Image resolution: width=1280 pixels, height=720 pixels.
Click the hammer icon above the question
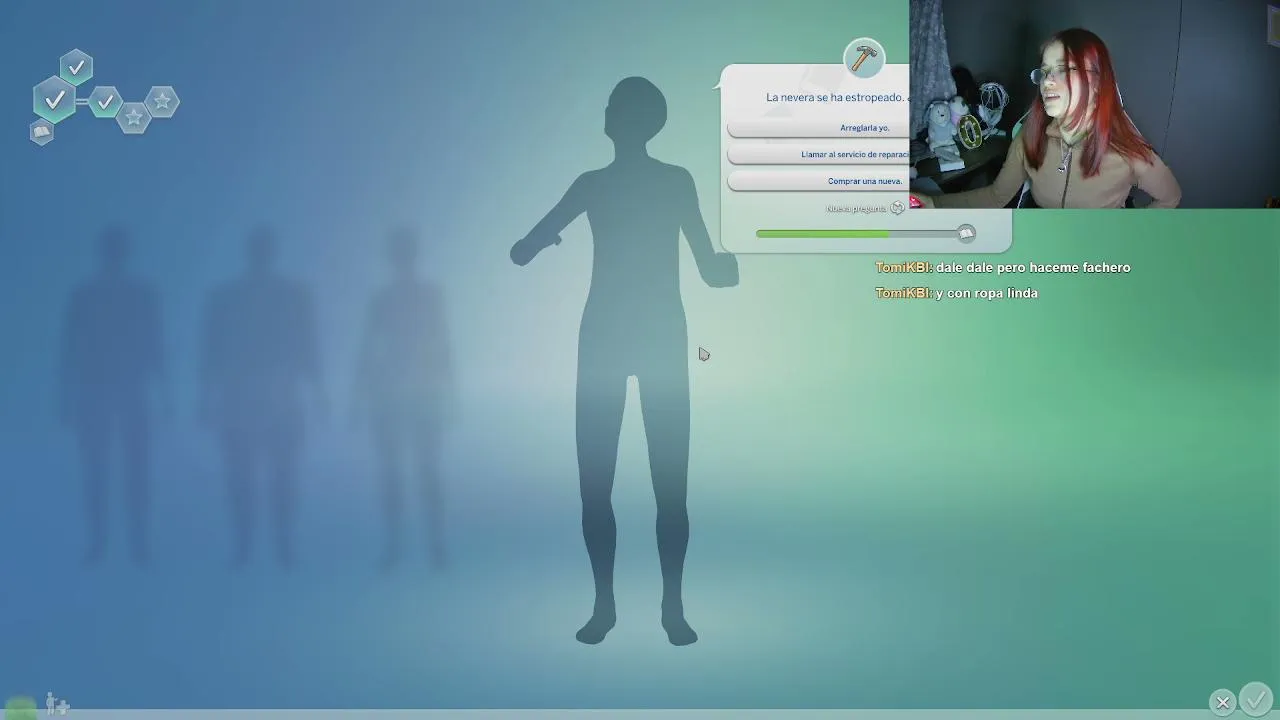(x=864, y=59)
